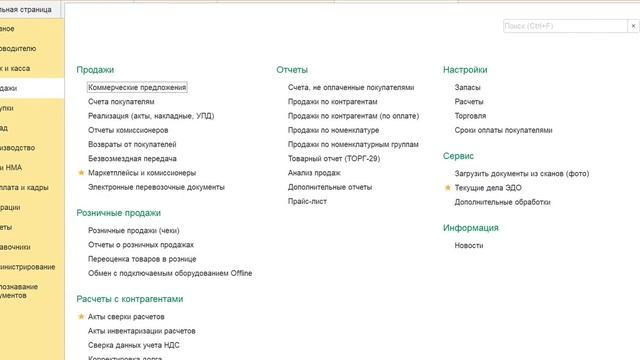The image size is (640, 360).
Task: Open Маркетплейсы и комиссионеры
Action: click(142, 173)
